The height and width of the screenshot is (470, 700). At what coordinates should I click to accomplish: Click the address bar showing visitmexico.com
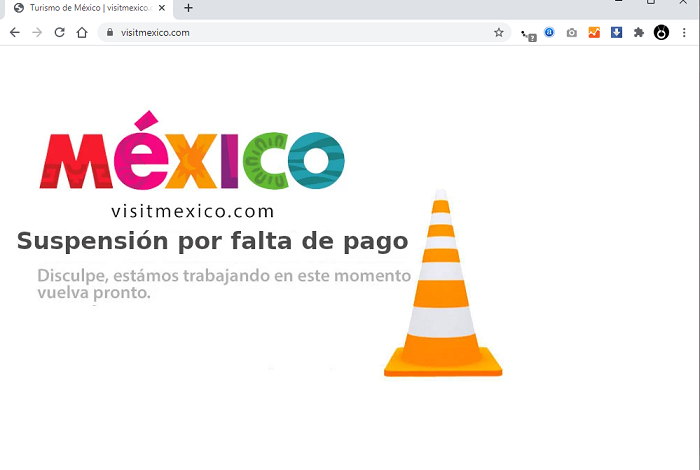(x=300, y=32)
